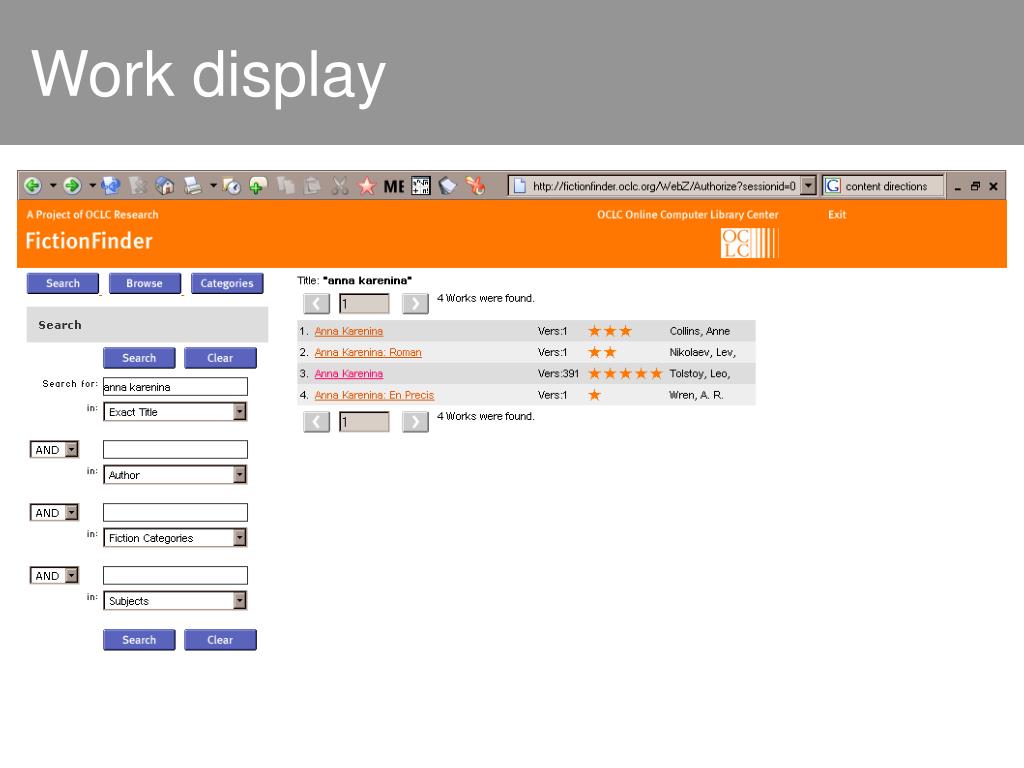The image size is (1024, 768).
Task: Open the AND operator dropdown above Fiction Categories
Action: click(54, 513)
